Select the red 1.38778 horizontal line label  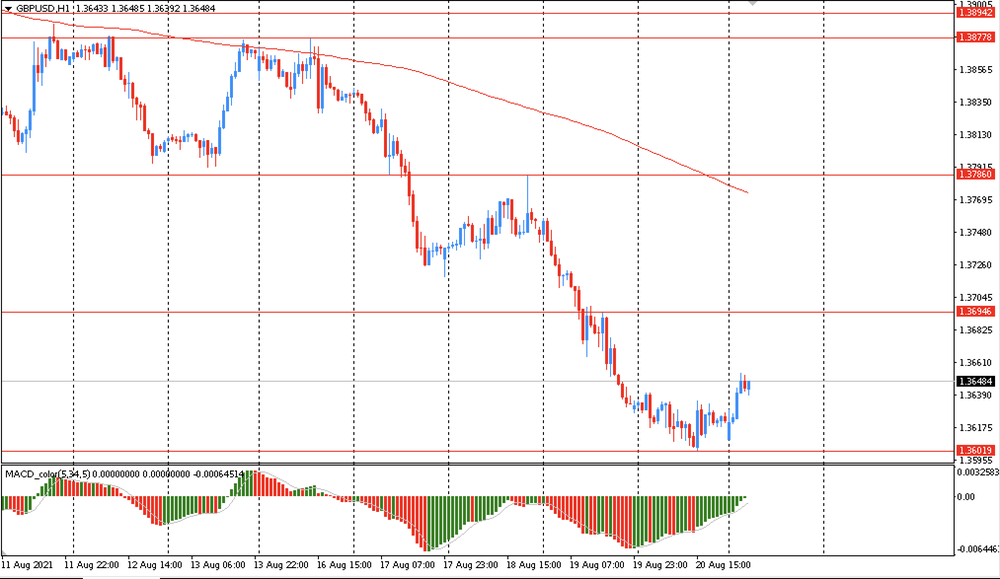976,38
